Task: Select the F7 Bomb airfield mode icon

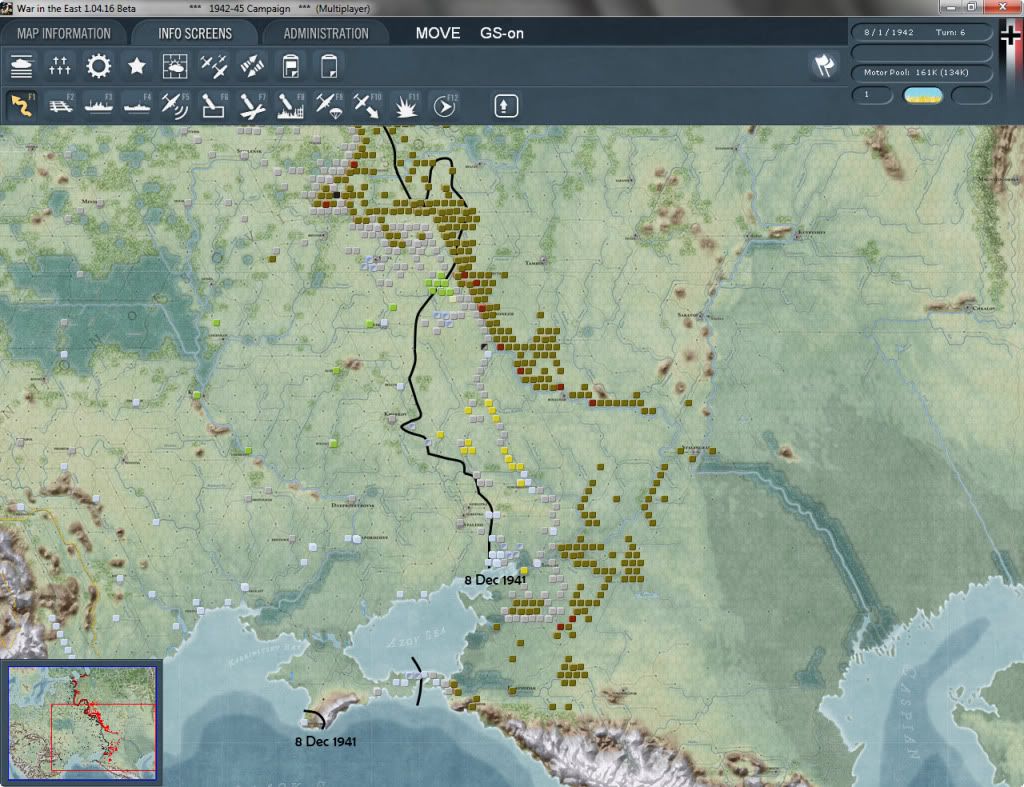Action: (252, 106)
